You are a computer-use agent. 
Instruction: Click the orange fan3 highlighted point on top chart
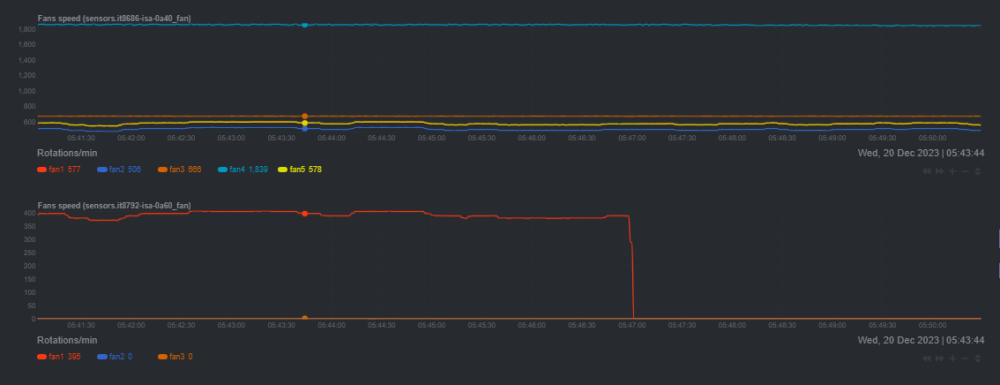click(305, 116)
